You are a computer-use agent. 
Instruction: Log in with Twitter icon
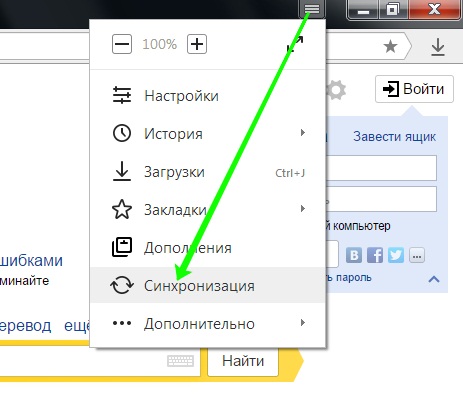[396, 256]
